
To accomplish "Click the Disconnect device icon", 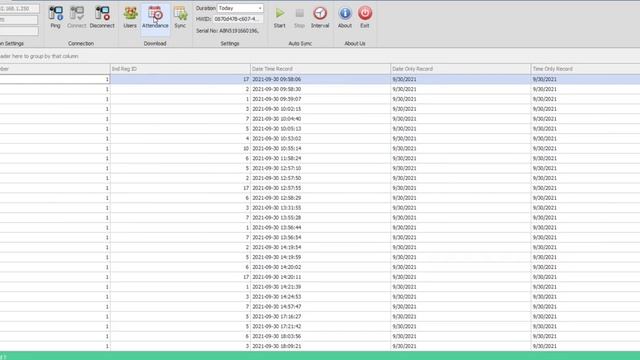I will click(x=102, y=17).
